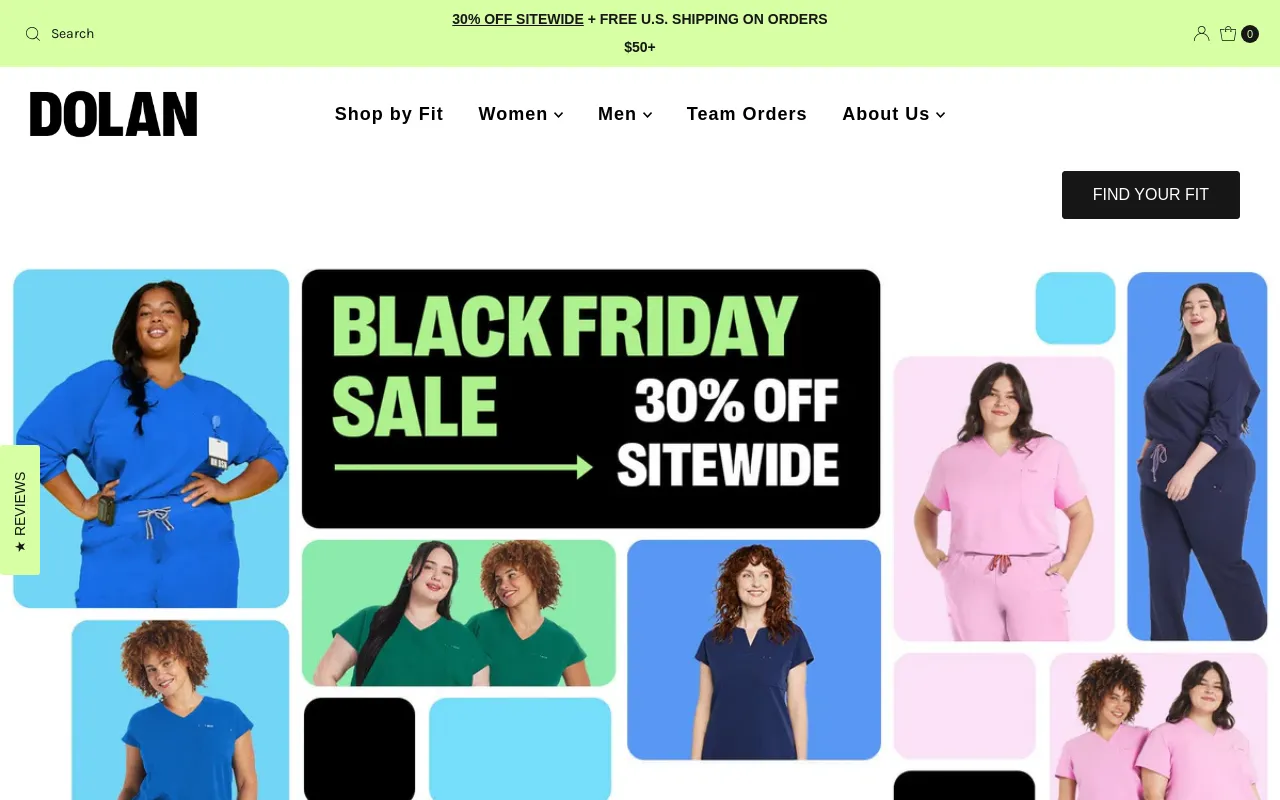1280x800 pixels.
Task: Click the navy scrub top model image
Action: point(754,650)
